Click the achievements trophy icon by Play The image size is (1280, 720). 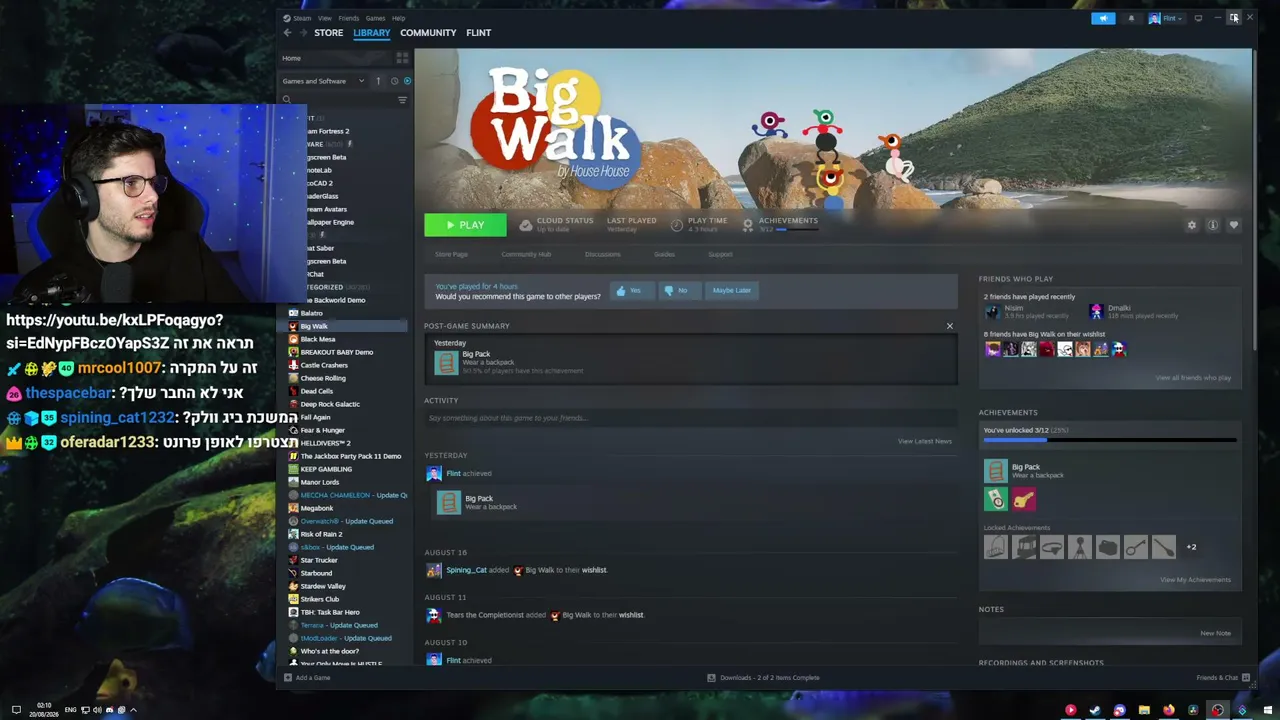[748, 224]
